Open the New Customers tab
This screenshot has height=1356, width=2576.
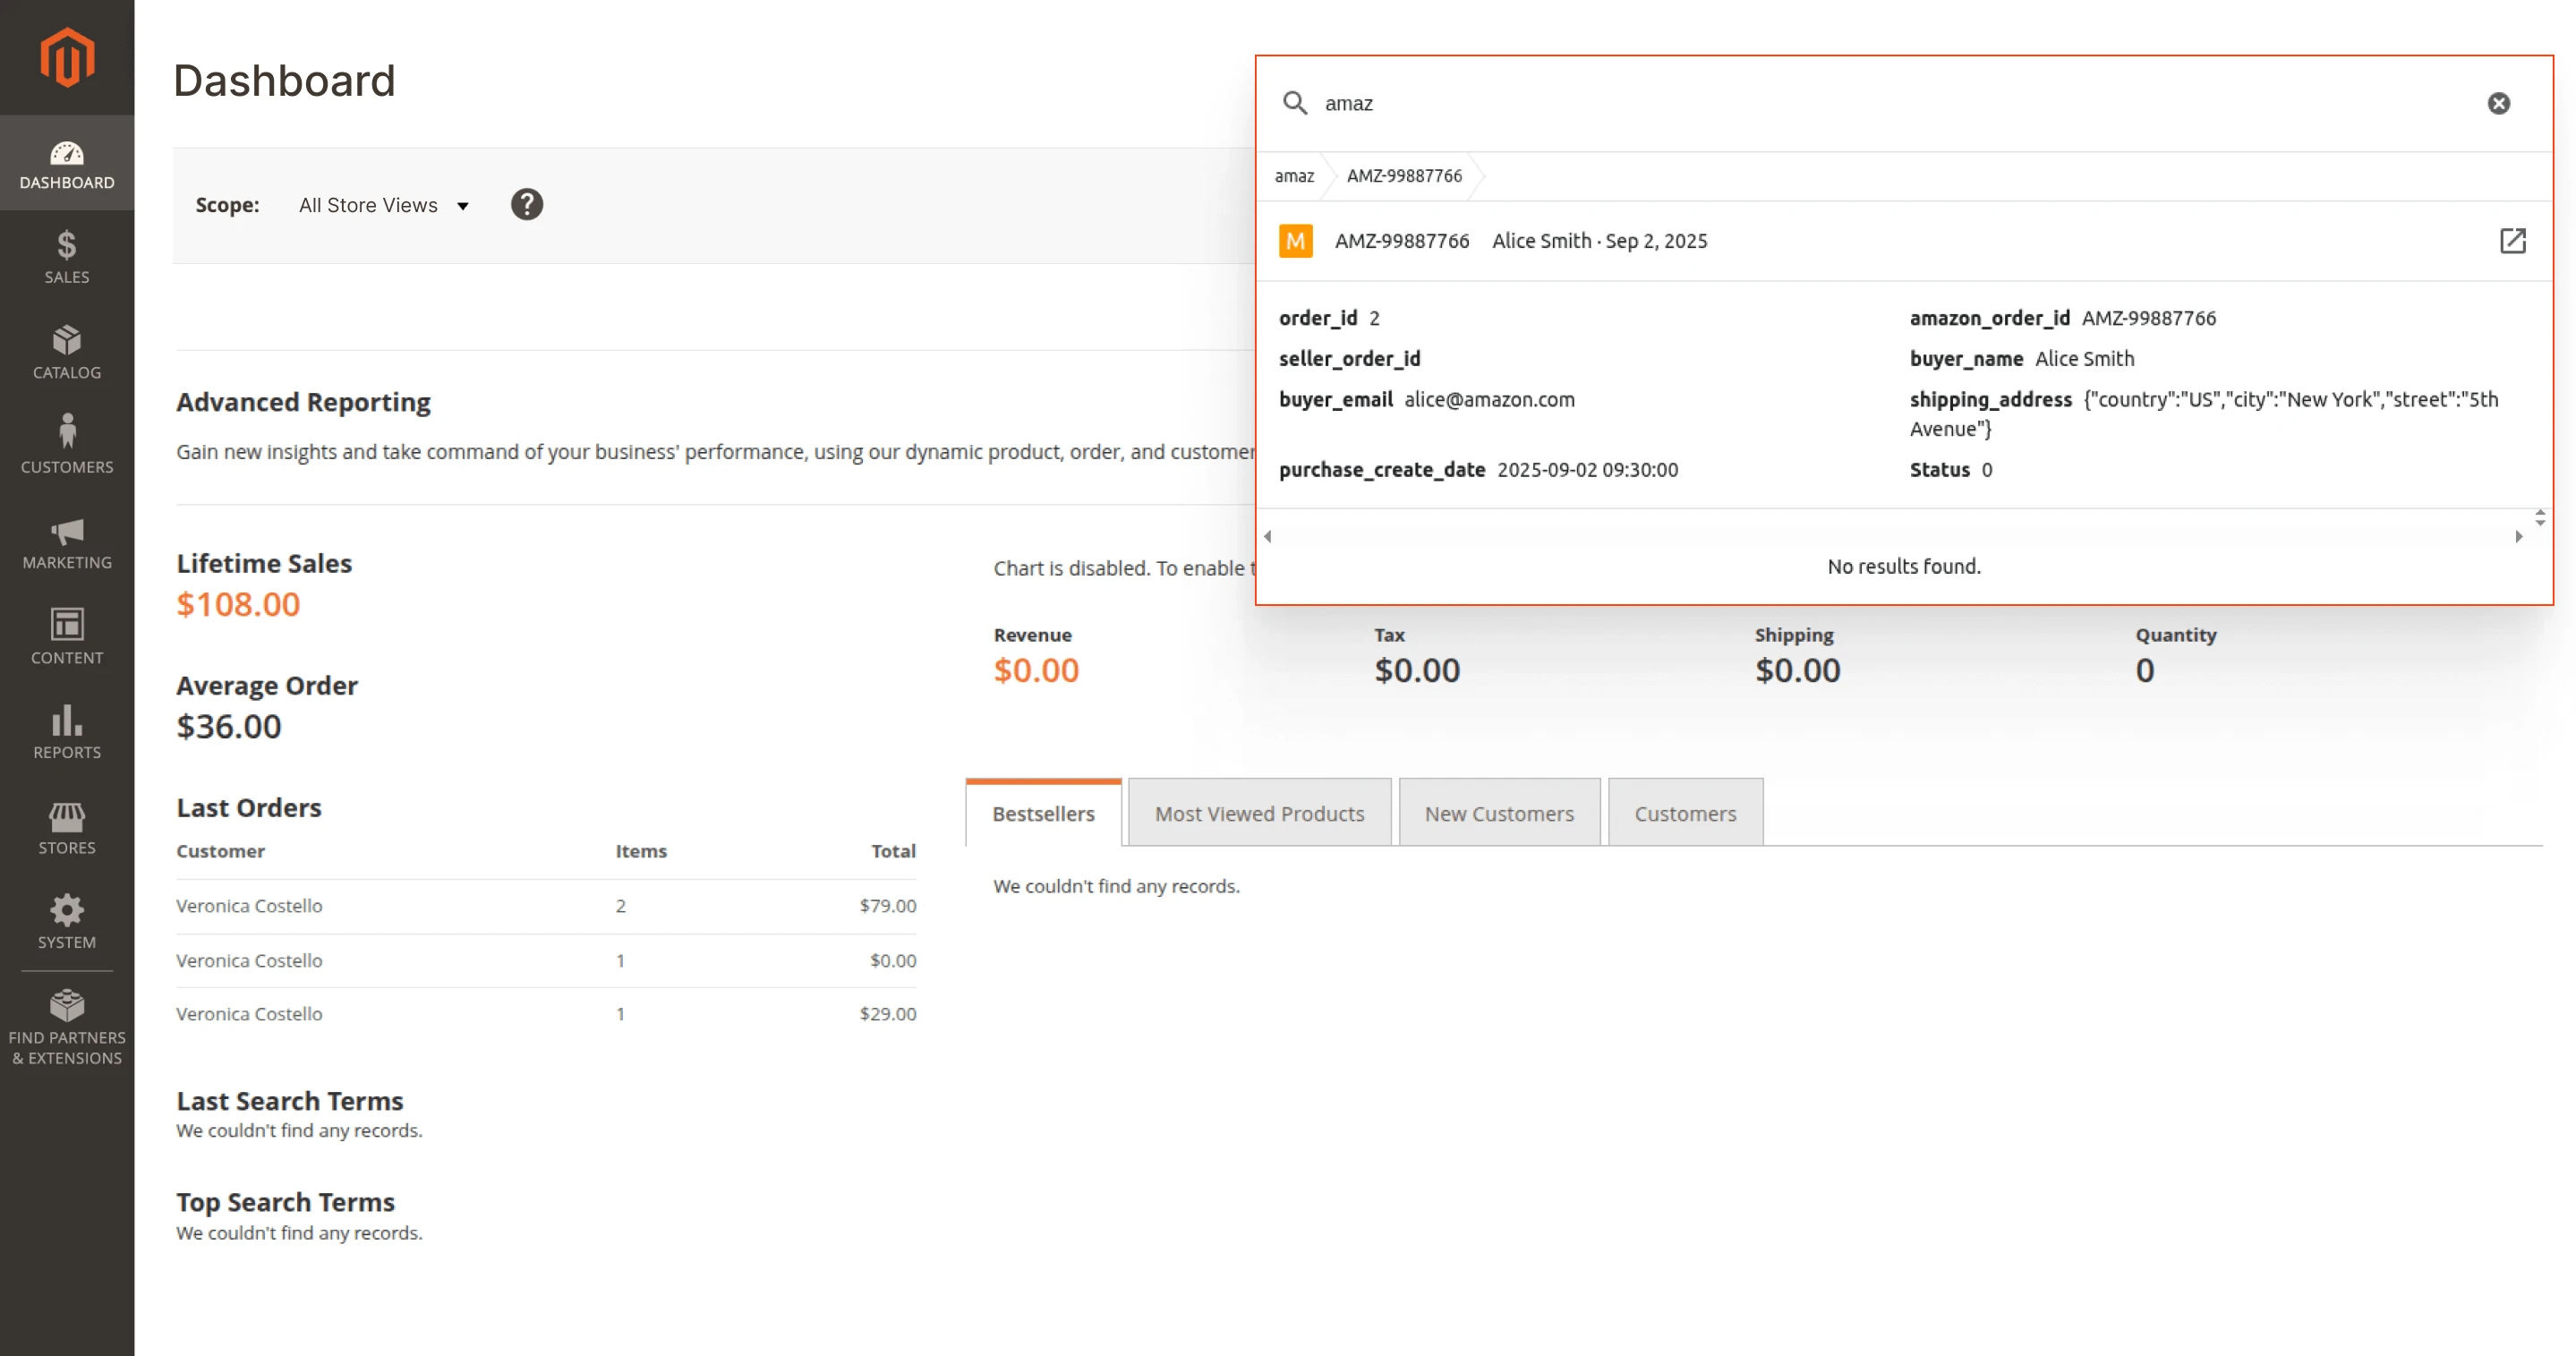(1499, 813)
